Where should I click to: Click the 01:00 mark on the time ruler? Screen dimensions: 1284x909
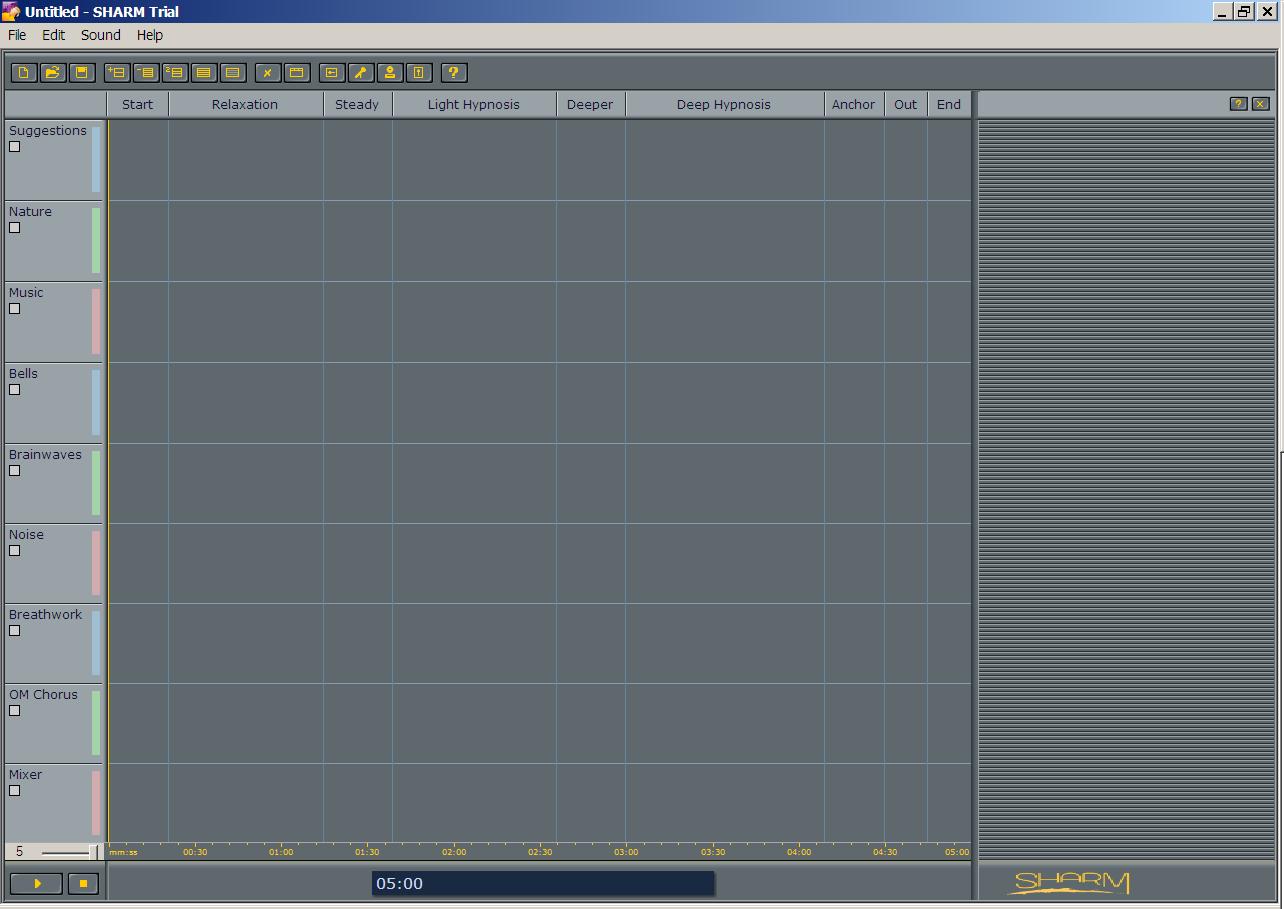[281, 852]
